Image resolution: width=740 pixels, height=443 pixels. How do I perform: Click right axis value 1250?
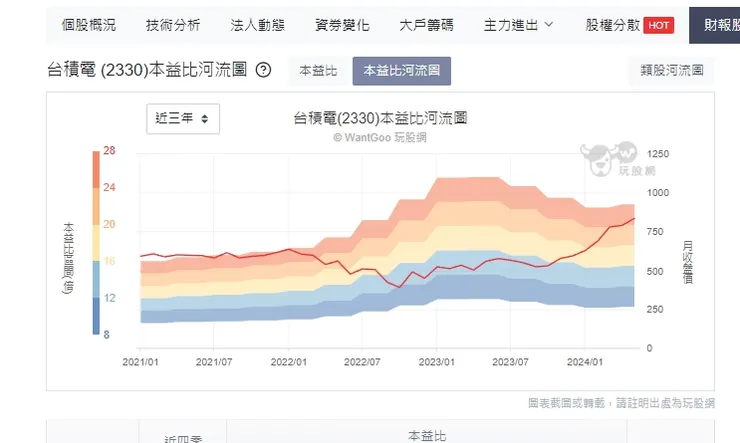(658, 154)
